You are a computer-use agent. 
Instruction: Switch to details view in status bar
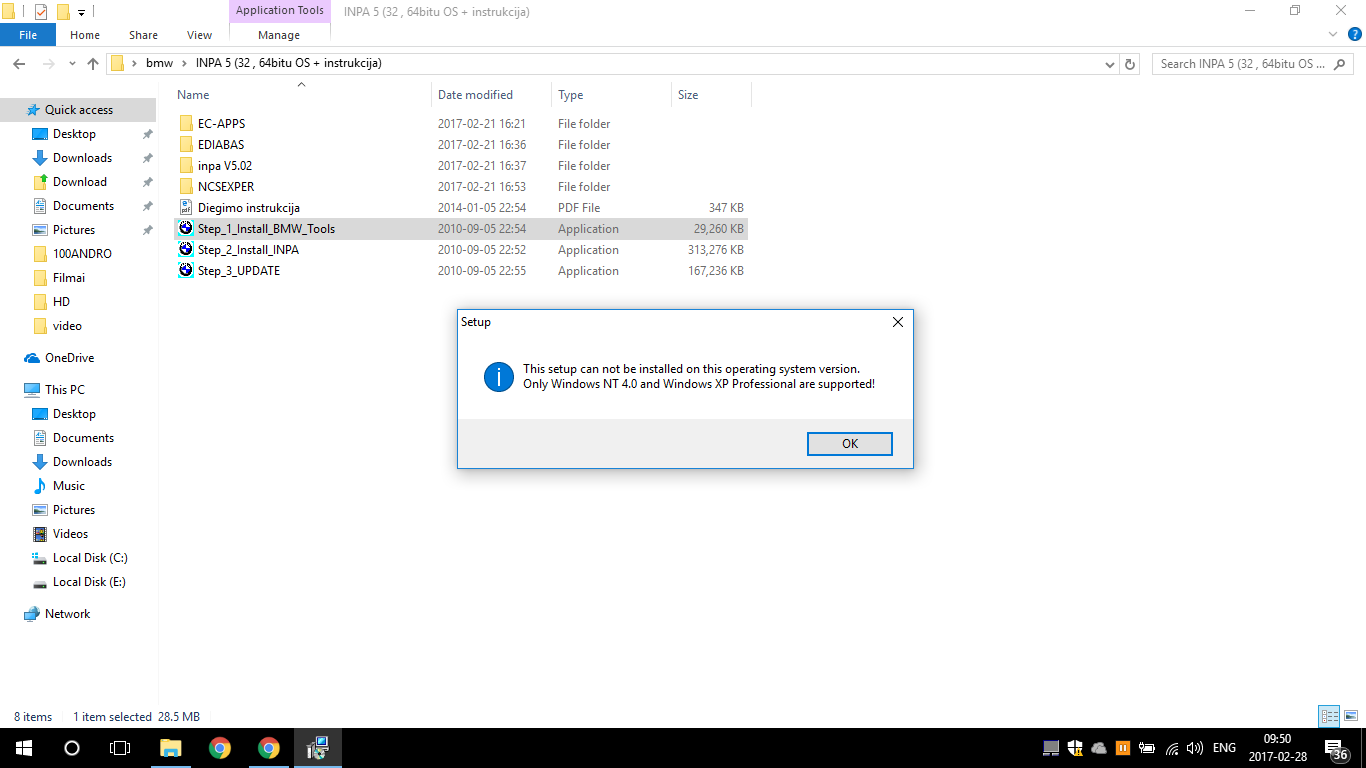pyautogui.click(x=1329, y=716)
